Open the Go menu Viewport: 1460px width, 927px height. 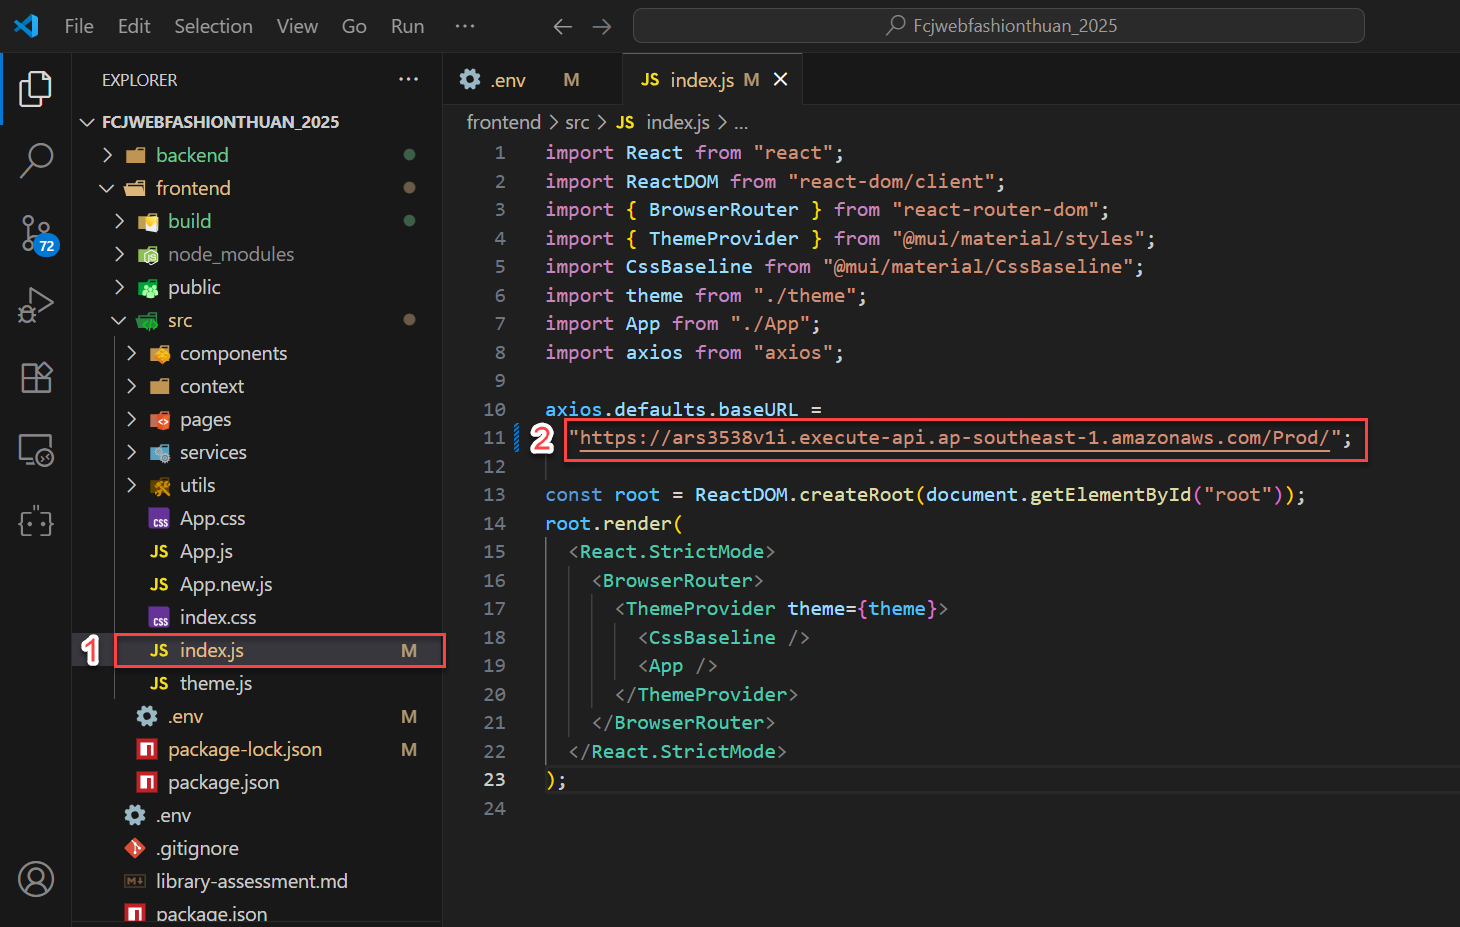(354, 26)
